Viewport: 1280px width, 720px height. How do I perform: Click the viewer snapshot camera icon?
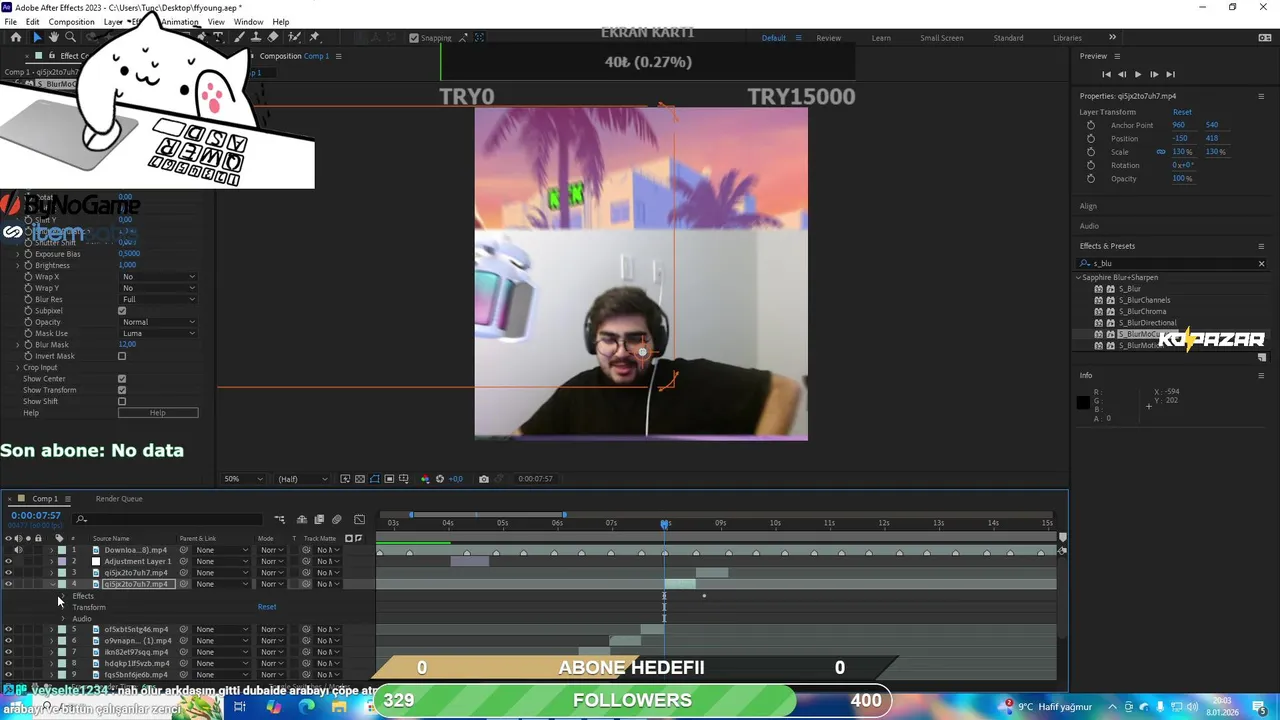(484, 479)
